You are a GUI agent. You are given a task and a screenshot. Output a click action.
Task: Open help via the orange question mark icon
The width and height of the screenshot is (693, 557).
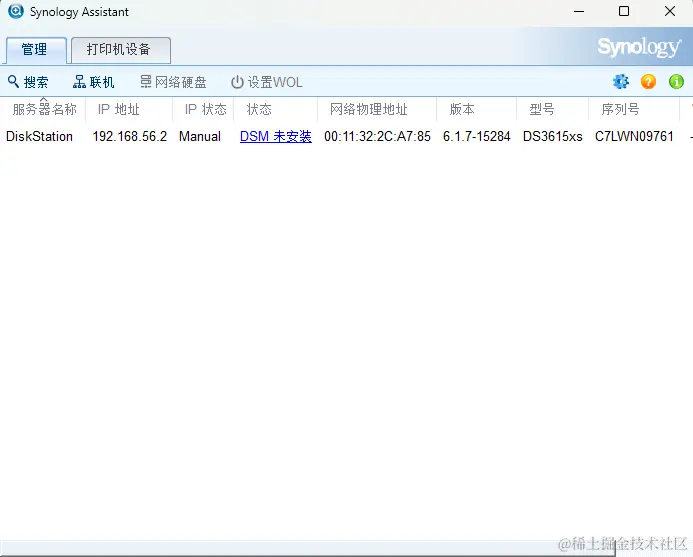pyautogui.click(x=648, y=82)
